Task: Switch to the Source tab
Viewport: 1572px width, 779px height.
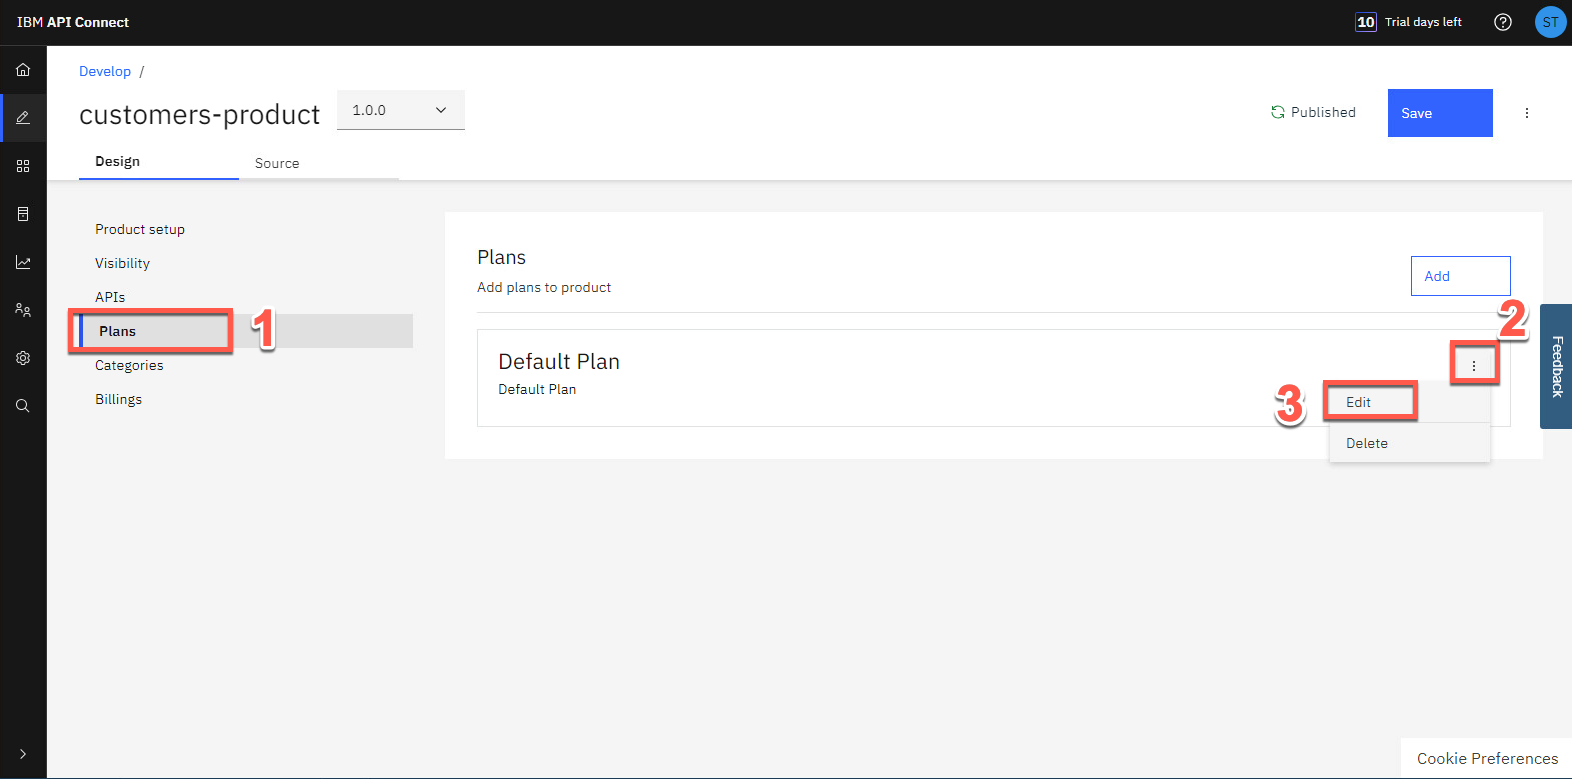Action: [277, 163]
